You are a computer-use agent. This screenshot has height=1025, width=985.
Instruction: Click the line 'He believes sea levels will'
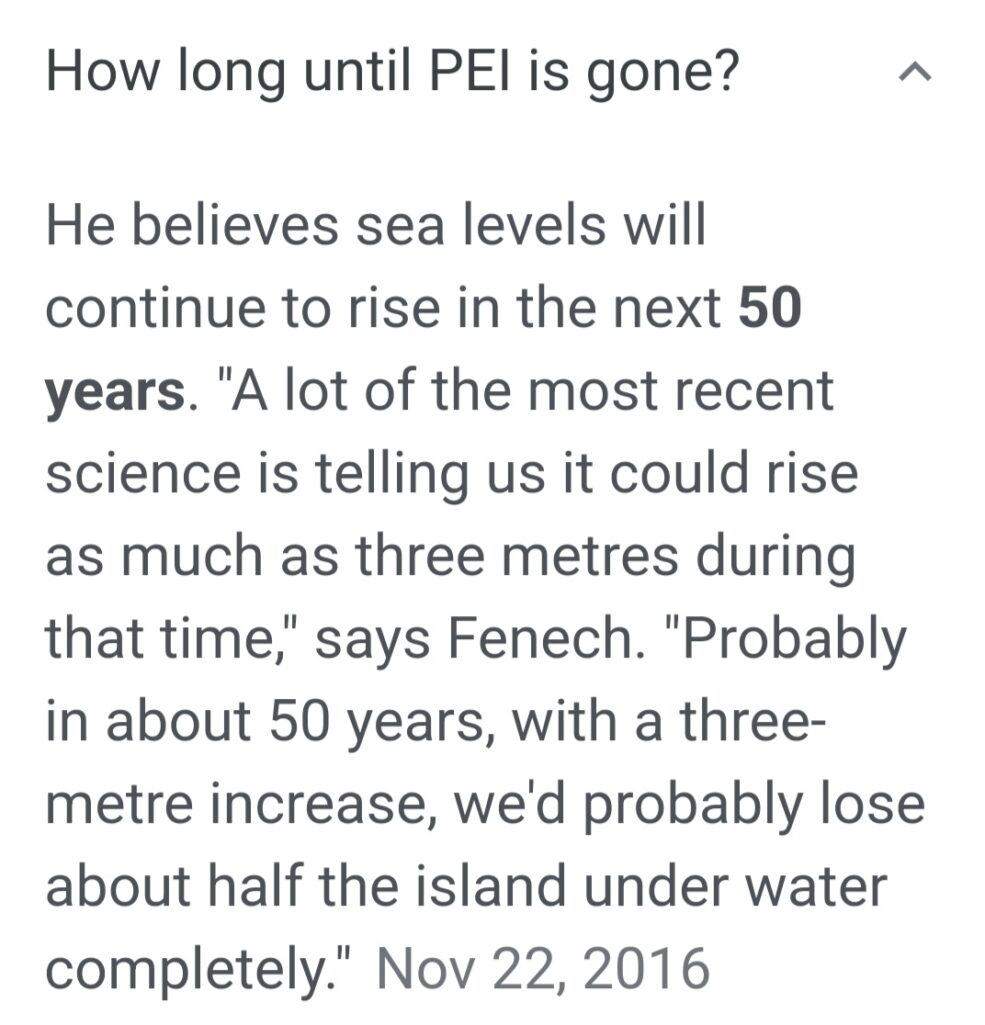pyautogui.click(x=376, y=225)
